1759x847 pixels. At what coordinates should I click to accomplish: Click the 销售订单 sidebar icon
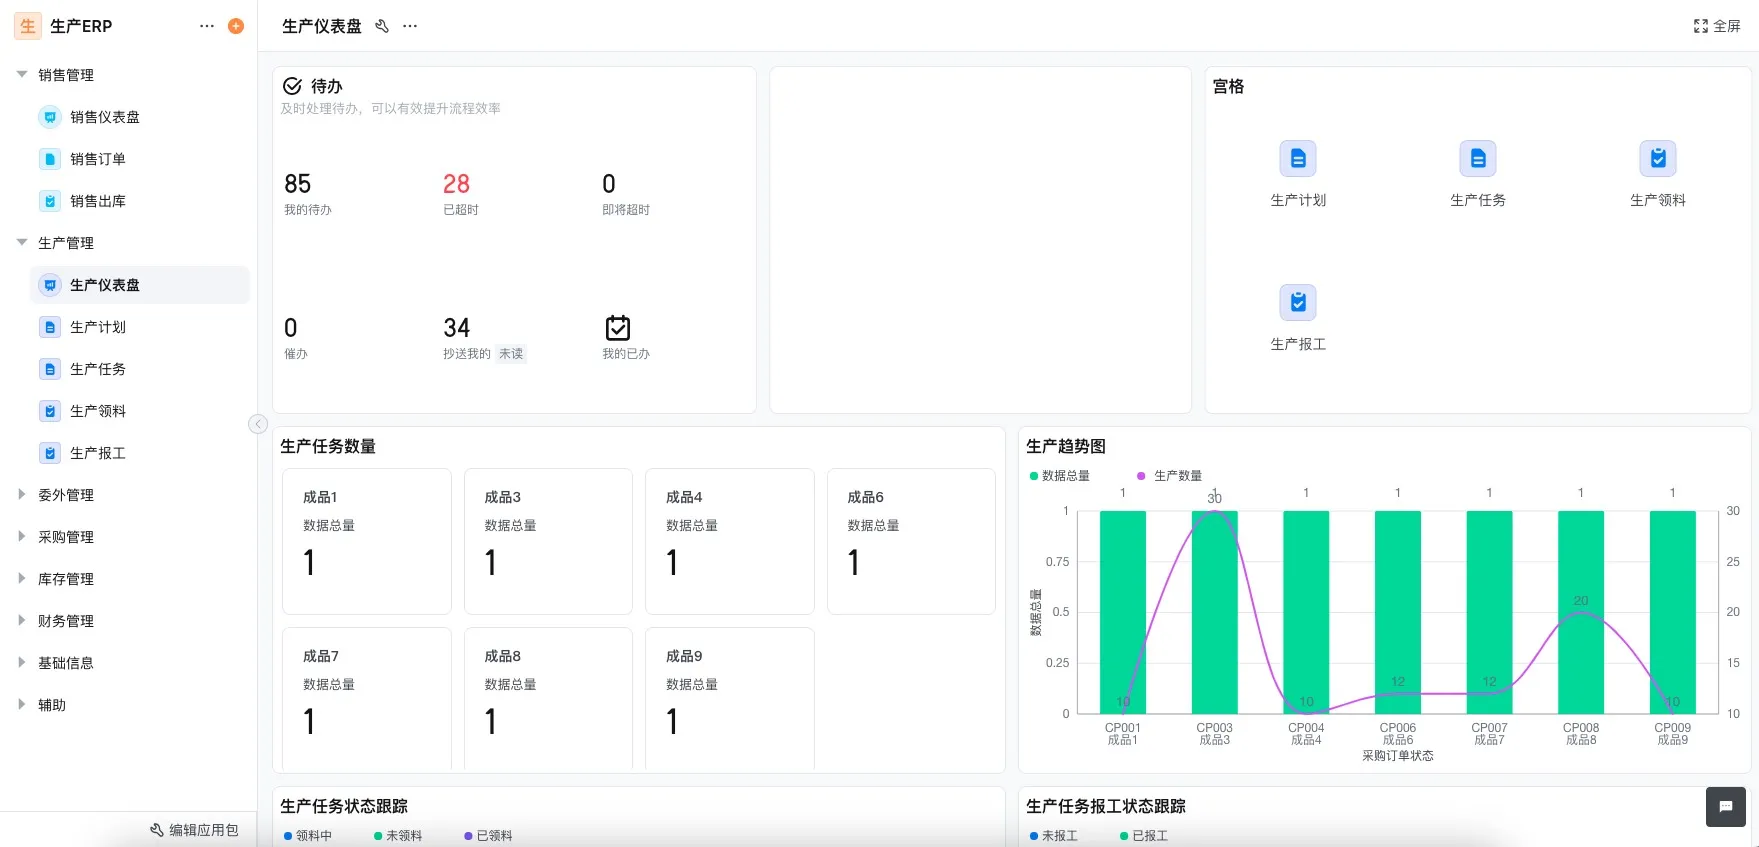(50, 159)
